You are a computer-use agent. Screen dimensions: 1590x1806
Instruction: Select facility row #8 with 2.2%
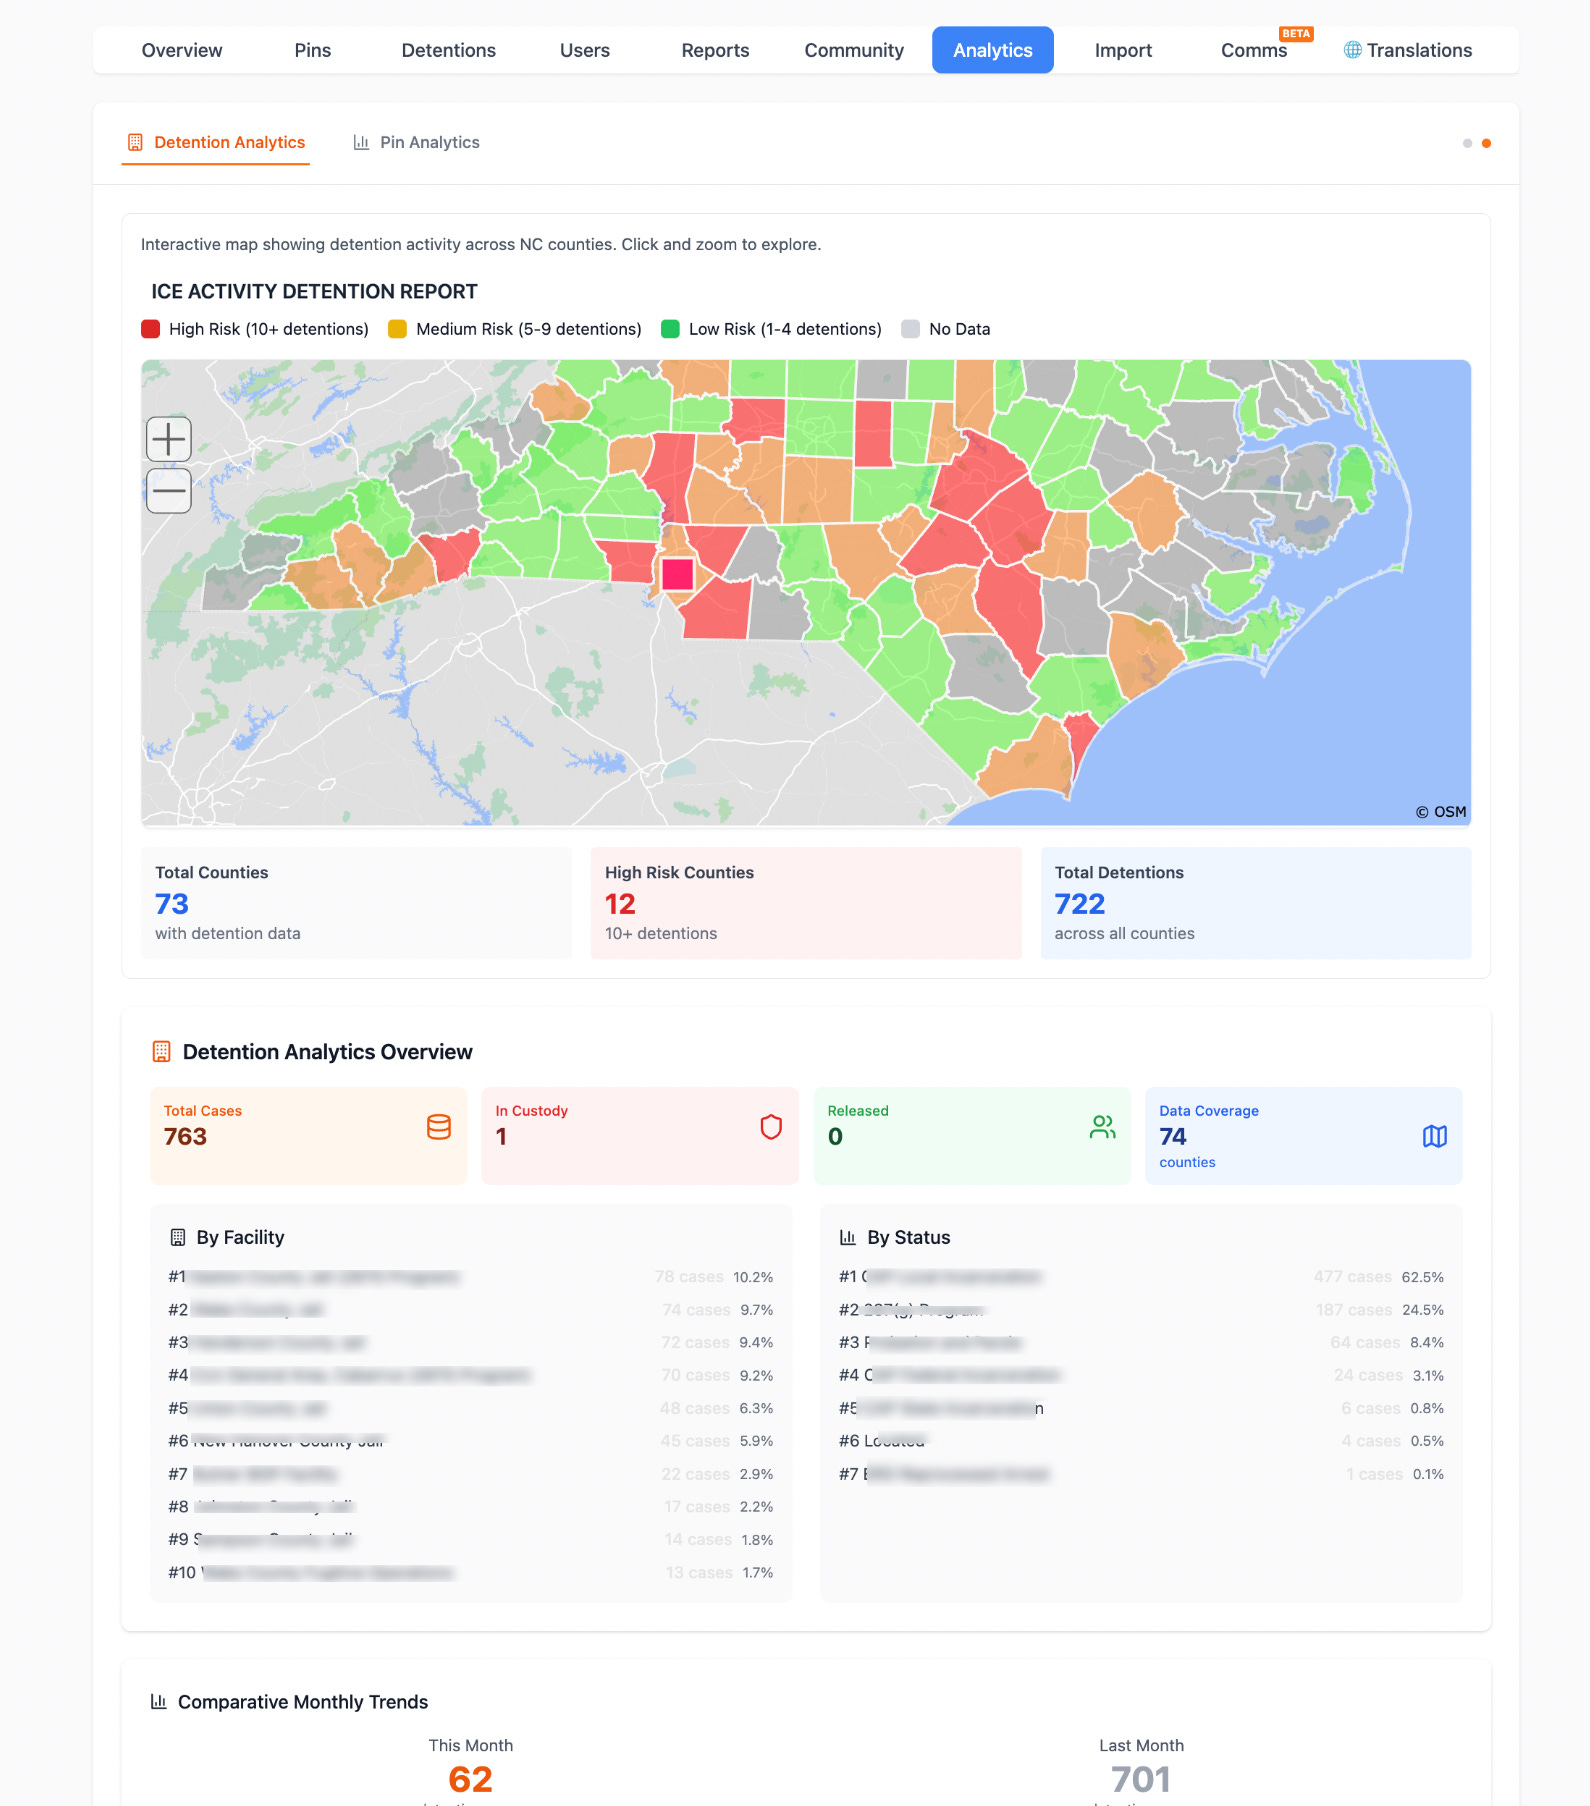[471, 1507]
